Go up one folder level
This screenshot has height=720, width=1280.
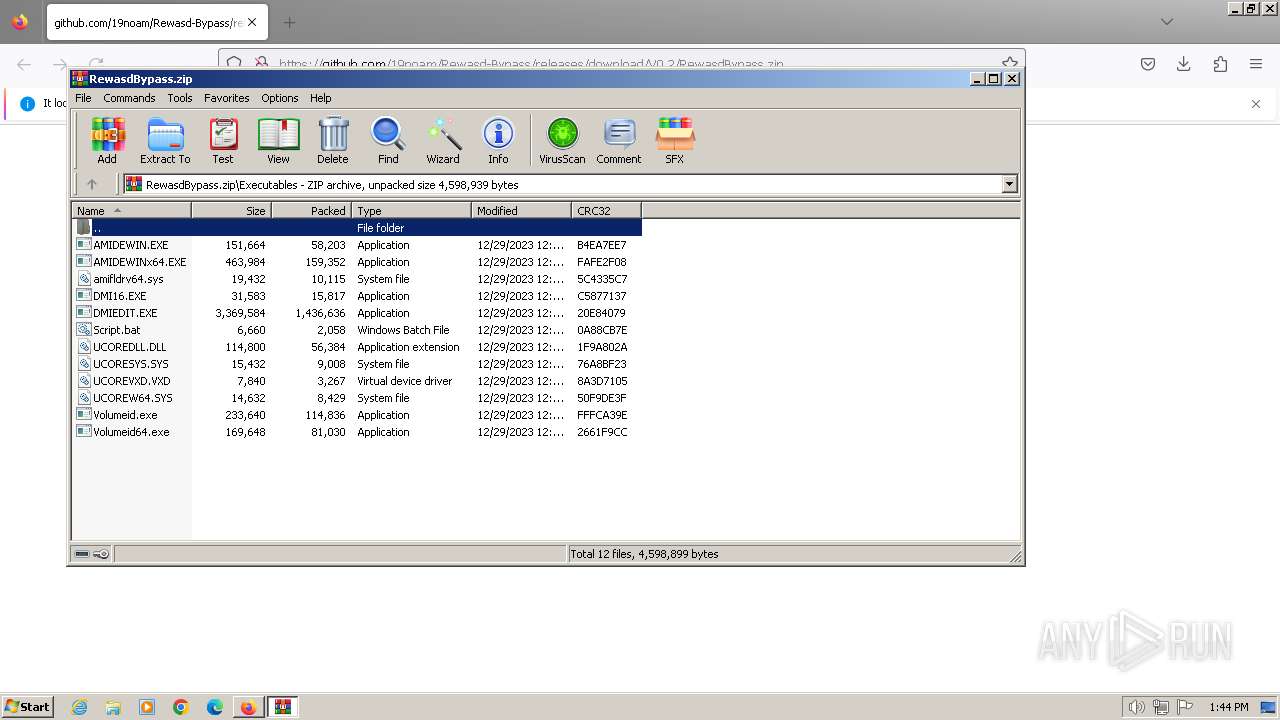coord(92,184)
